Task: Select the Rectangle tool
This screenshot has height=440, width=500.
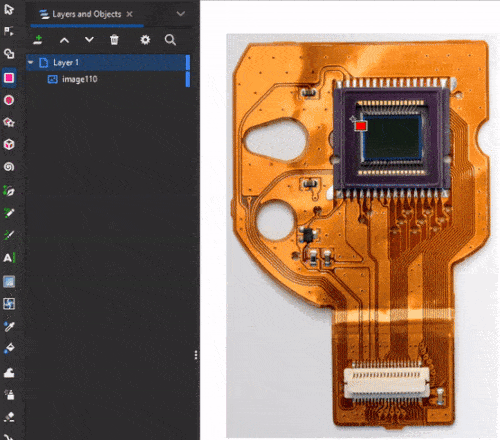Action: [x=9, y=78]
